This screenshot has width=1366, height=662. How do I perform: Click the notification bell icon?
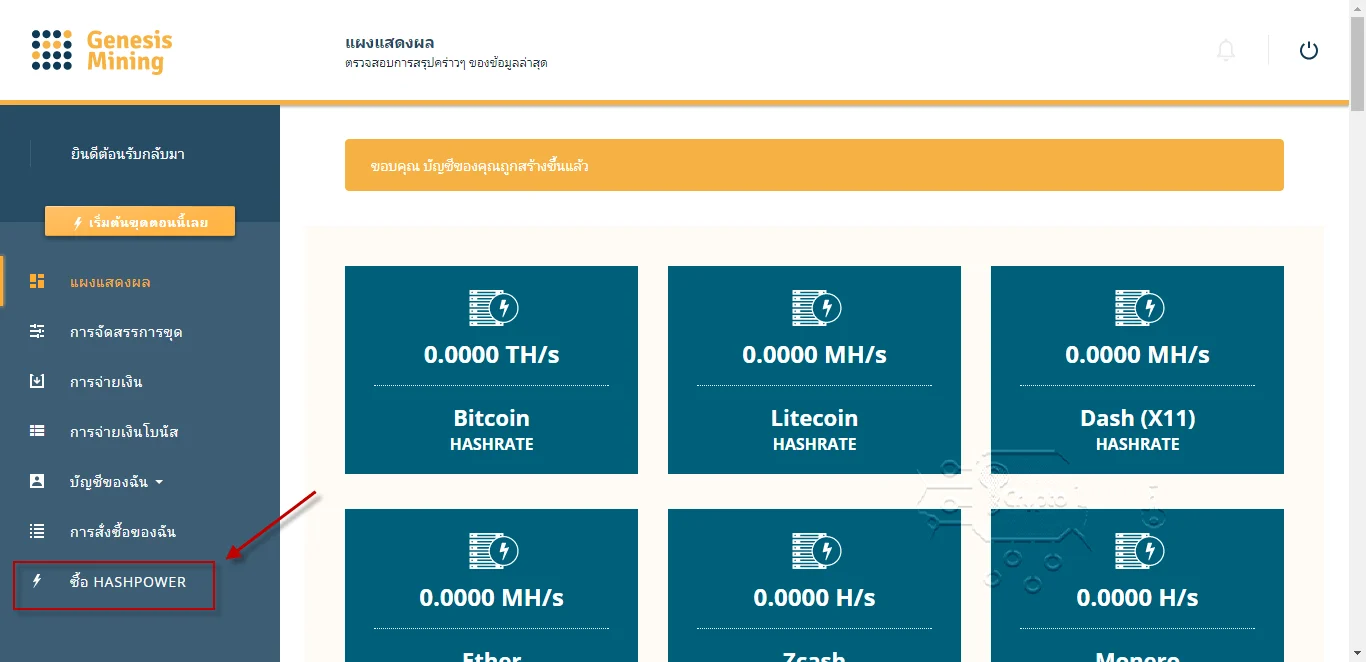1225,50
